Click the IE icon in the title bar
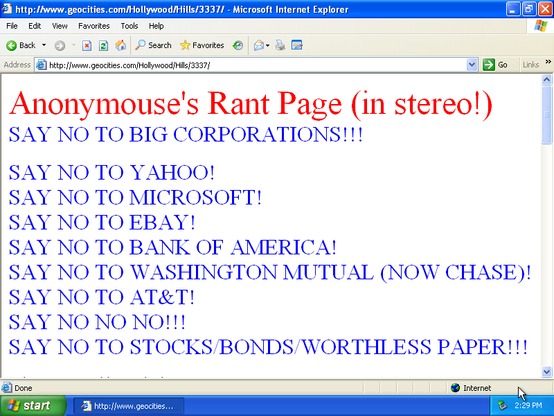554x416 pixels. point(6,9)
